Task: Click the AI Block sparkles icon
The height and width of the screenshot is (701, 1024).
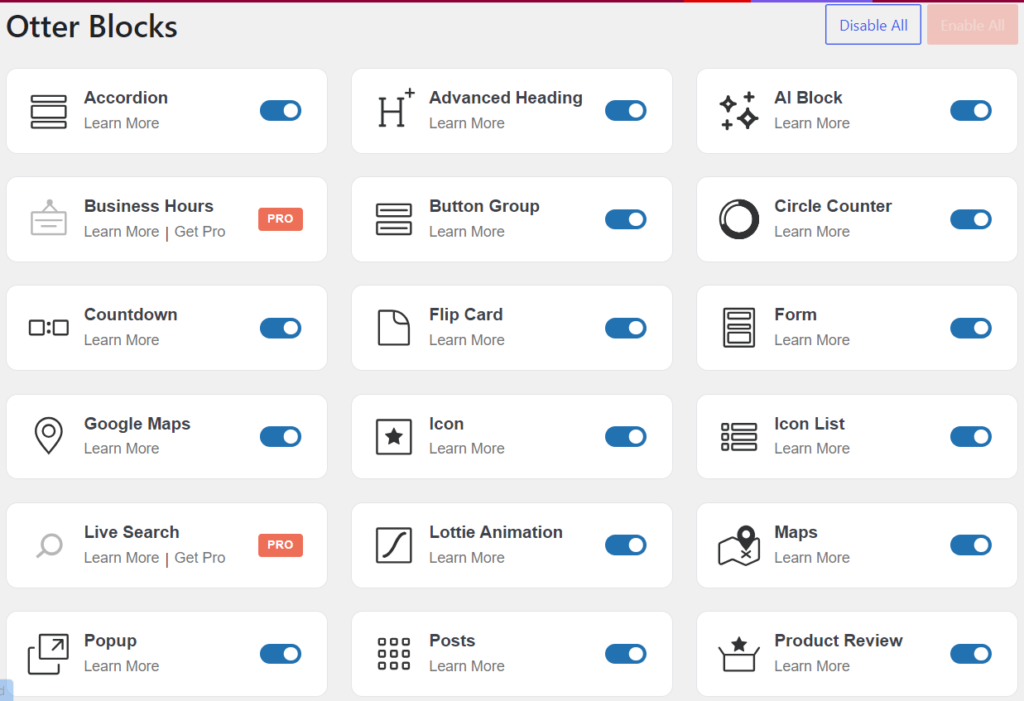Action: point(739,111)
